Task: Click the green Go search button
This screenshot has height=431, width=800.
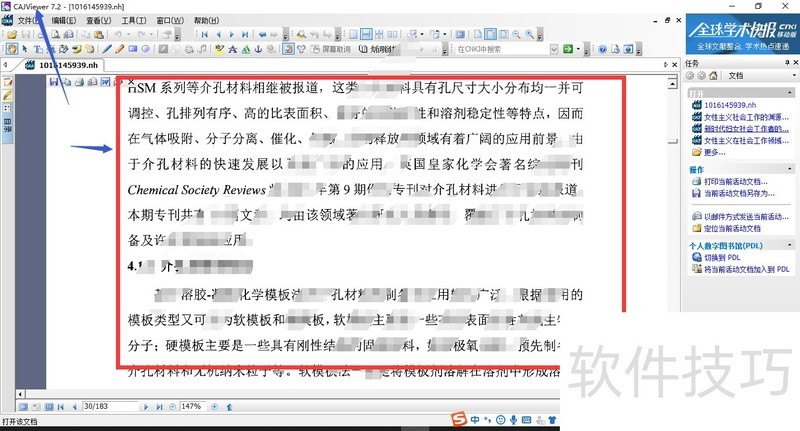Action: click(567, 49)
